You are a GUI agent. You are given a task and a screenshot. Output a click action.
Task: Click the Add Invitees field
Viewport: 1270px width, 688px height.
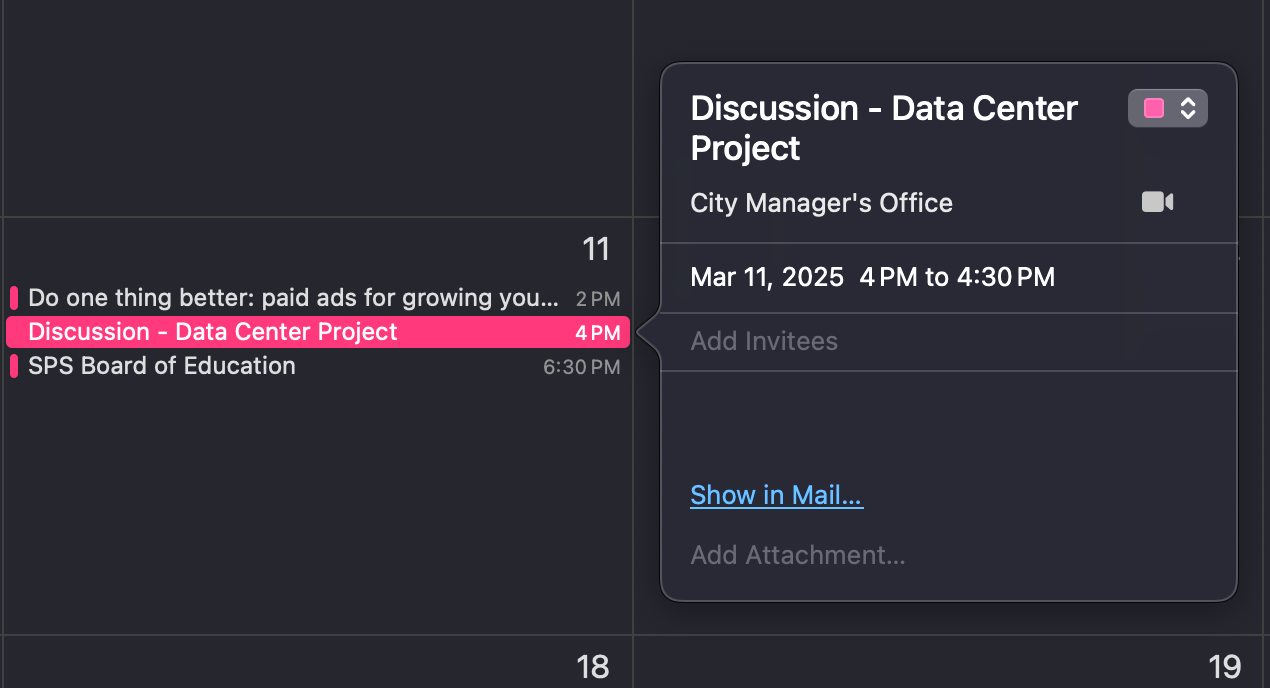763,341
